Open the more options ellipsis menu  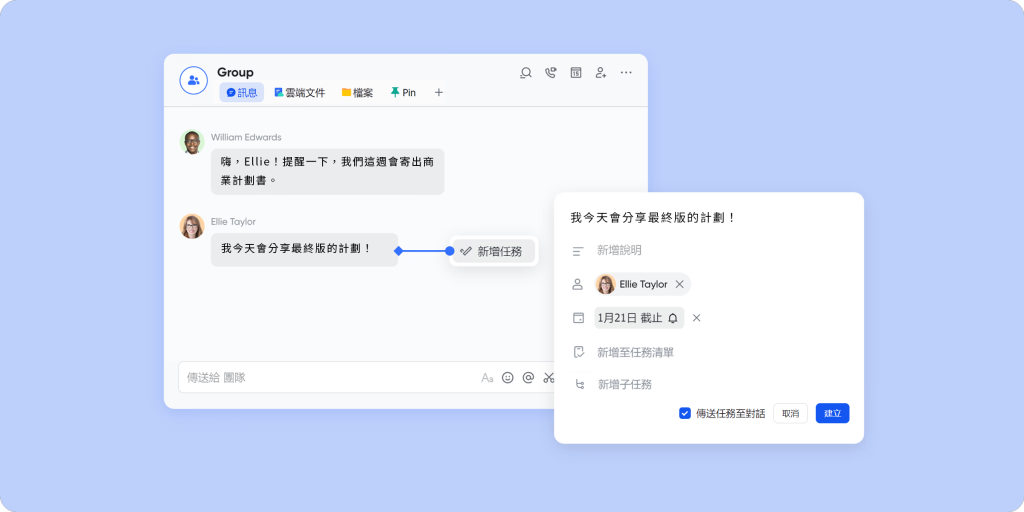click(626, 72)
